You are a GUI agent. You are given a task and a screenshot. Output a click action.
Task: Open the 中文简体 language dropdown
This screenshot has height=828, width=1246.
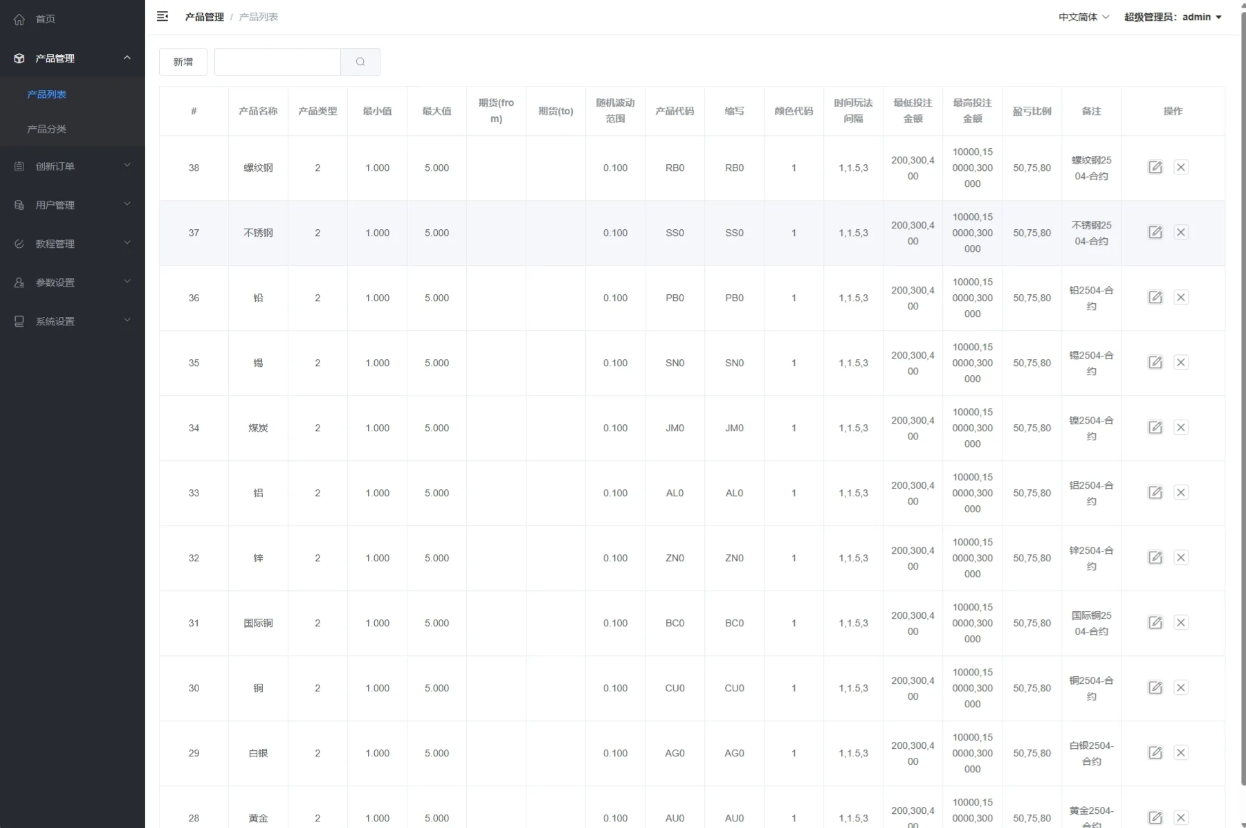point(1083,17)
